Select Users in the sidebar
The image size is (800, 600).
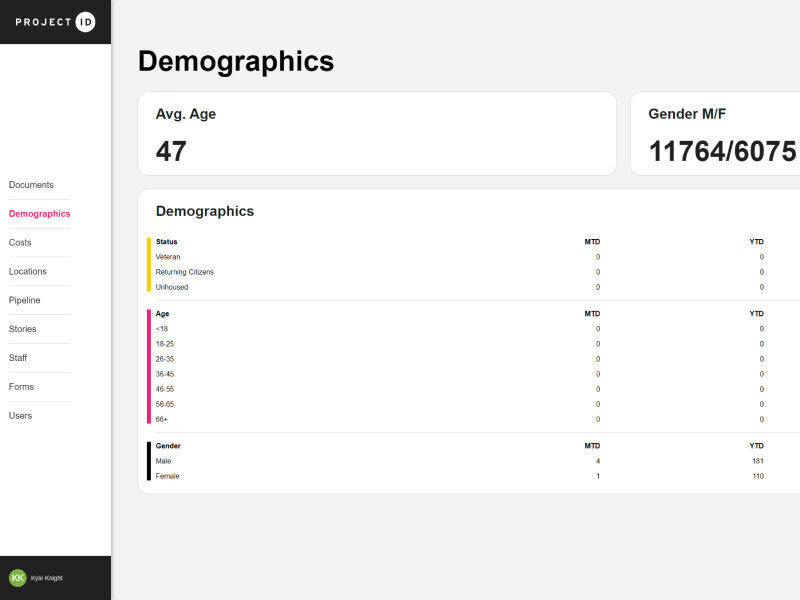20,416
